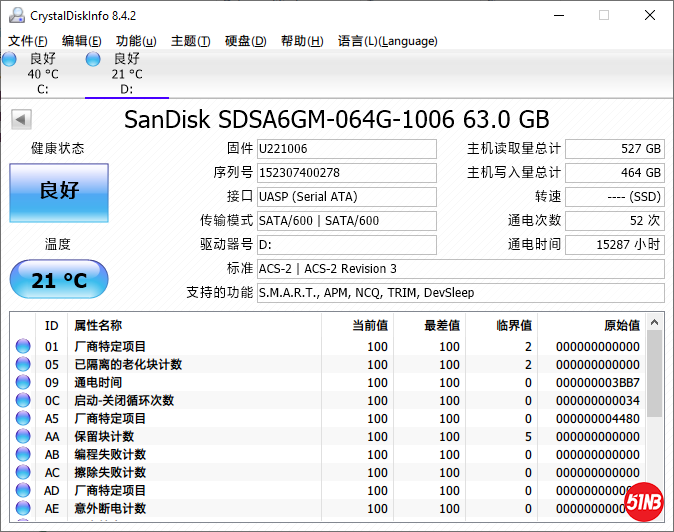Click the C: drive status orb
This screenshot has height=532, width=674.
tap(9, 60)
